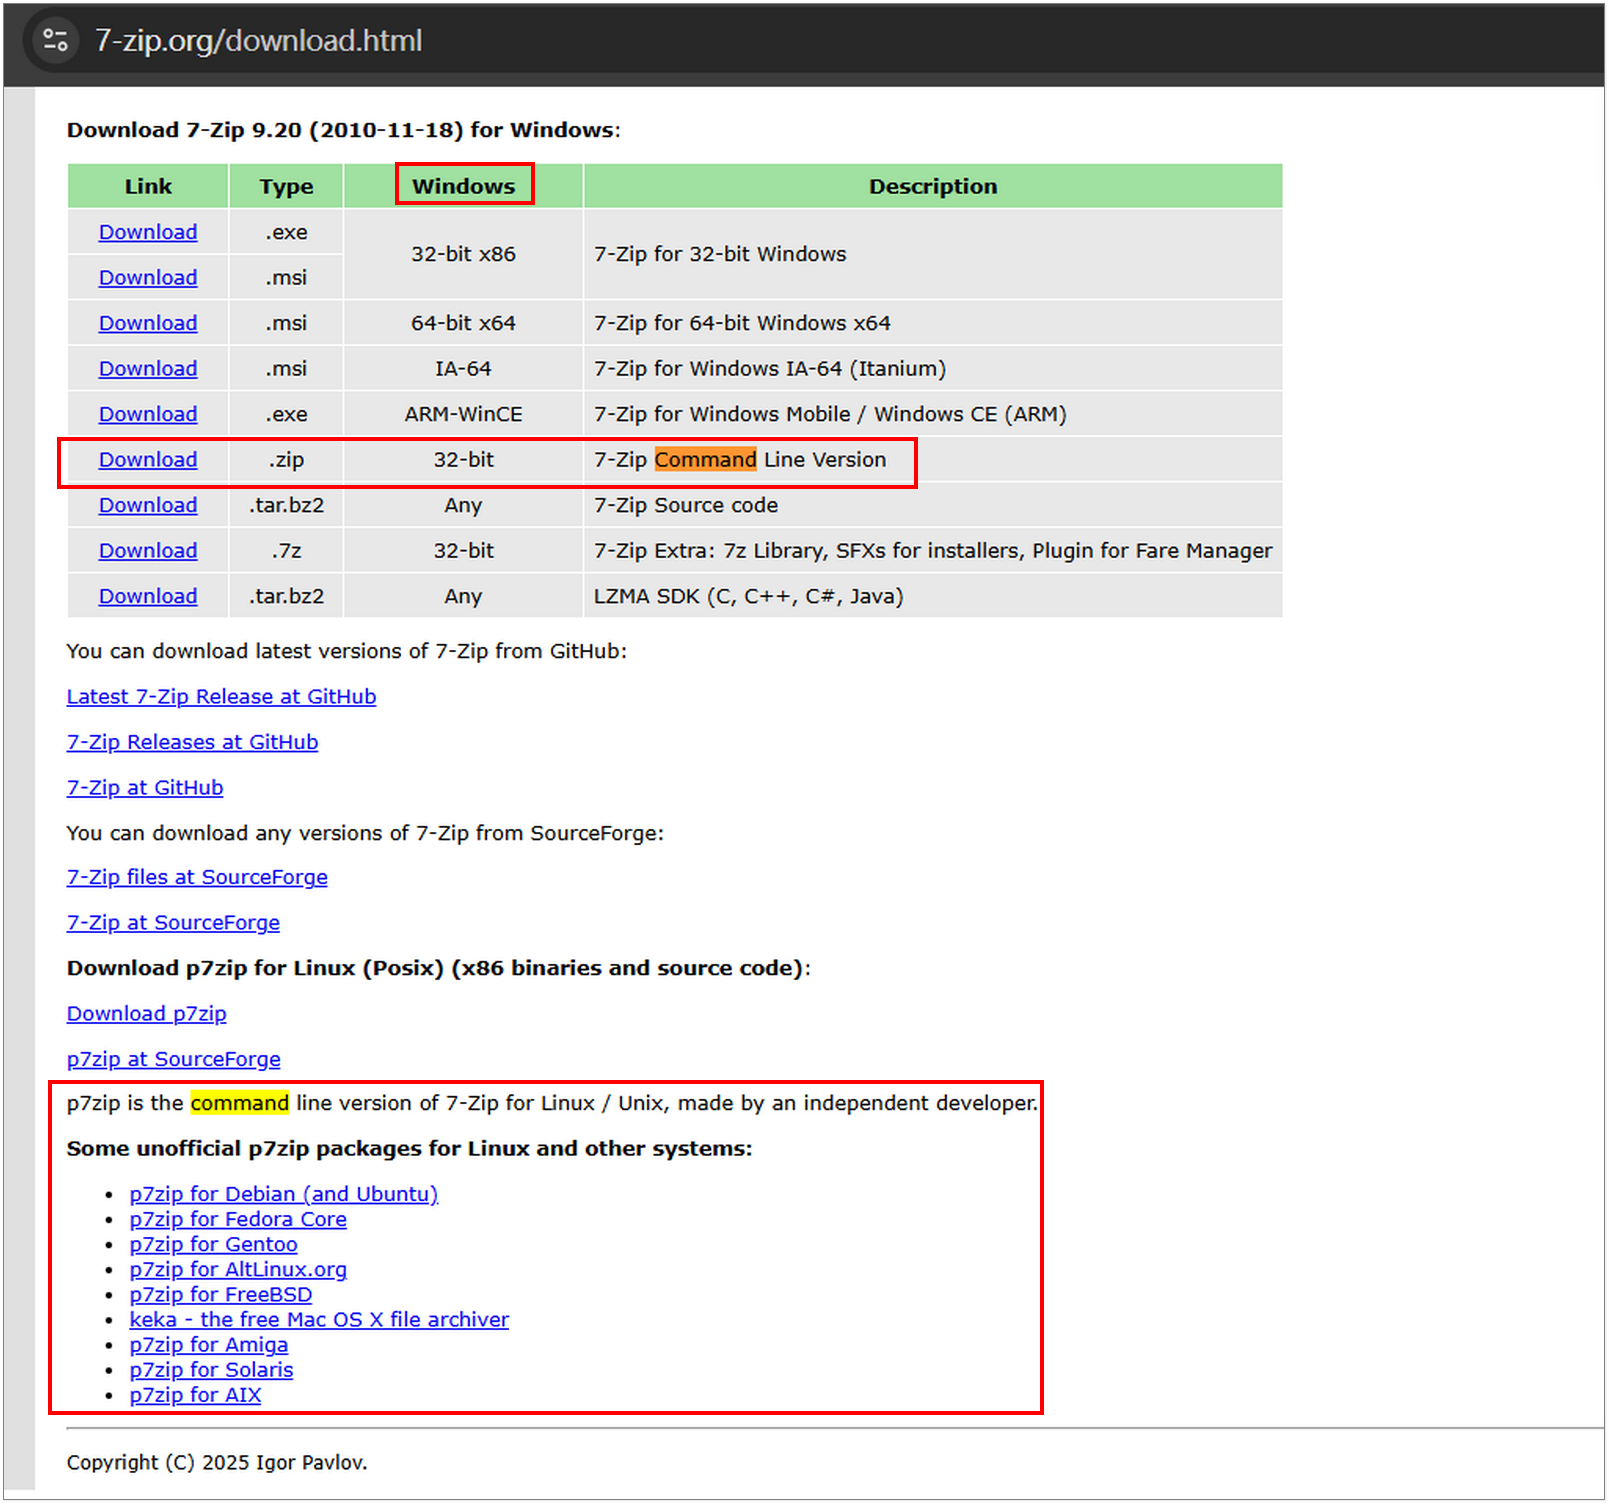
Task: Open the p7zip for Solaris link
Action: point(212,1370)
